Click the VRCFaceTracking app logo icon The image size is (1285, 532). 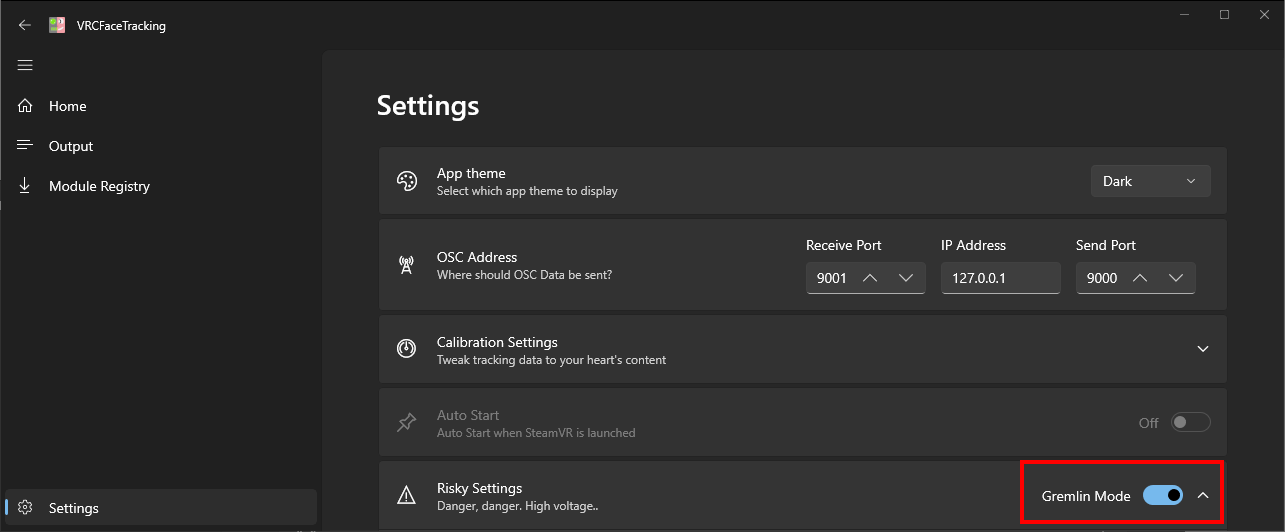58,26
